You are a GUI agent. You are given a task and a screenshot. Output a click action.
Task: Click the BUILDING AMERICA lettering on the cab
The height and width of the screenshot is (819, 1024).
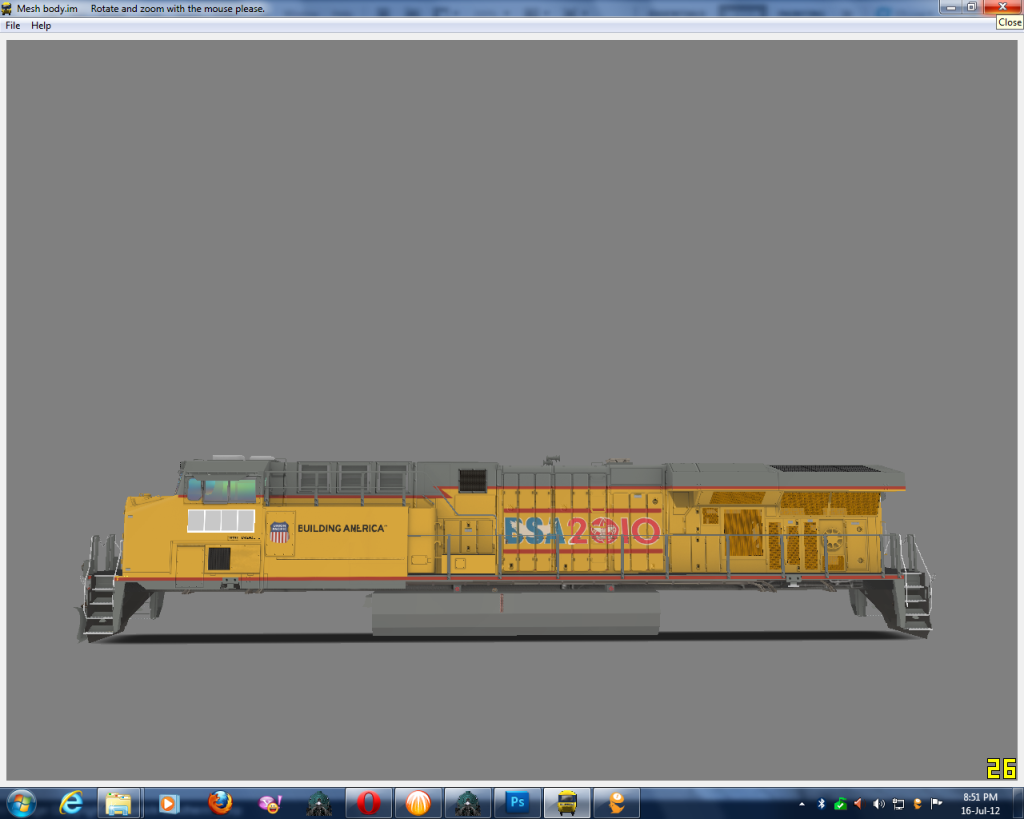pos(342,528)
